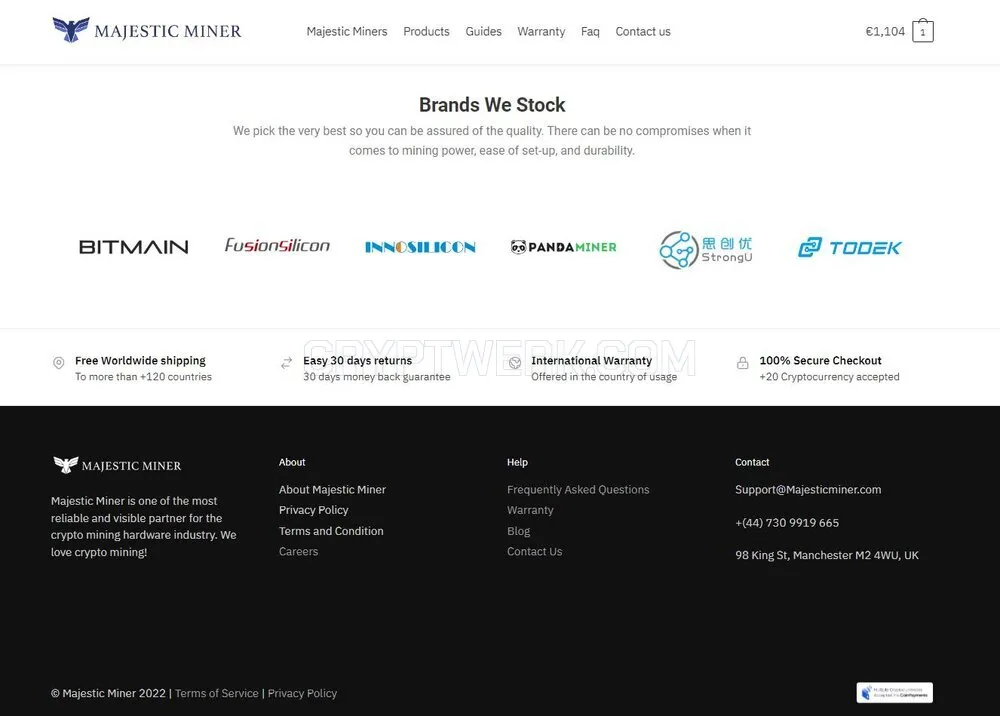Open the Faq menu item

pos(590,31)
